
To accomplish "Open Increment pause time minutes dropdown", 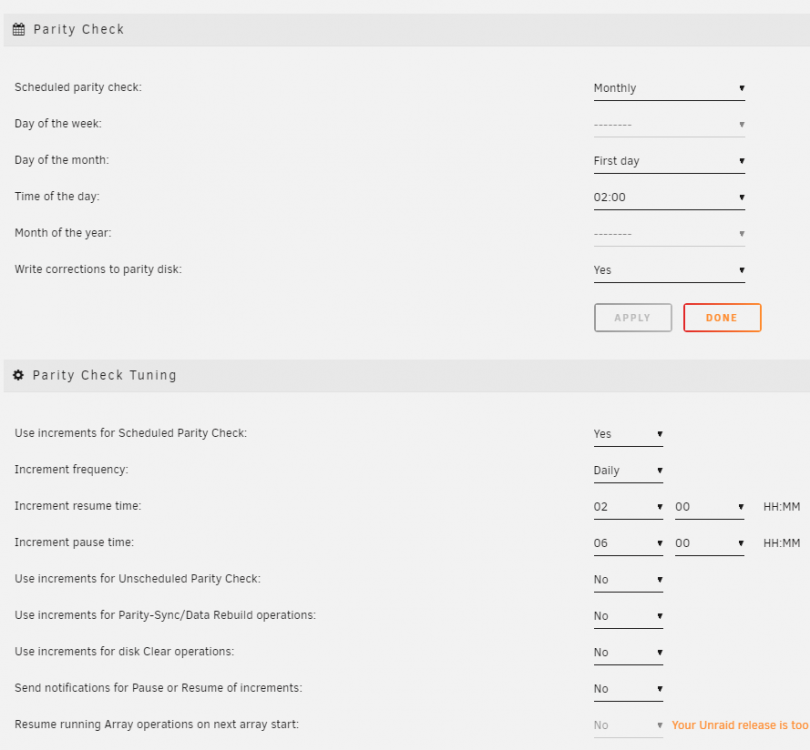I will tap(709, 543).
